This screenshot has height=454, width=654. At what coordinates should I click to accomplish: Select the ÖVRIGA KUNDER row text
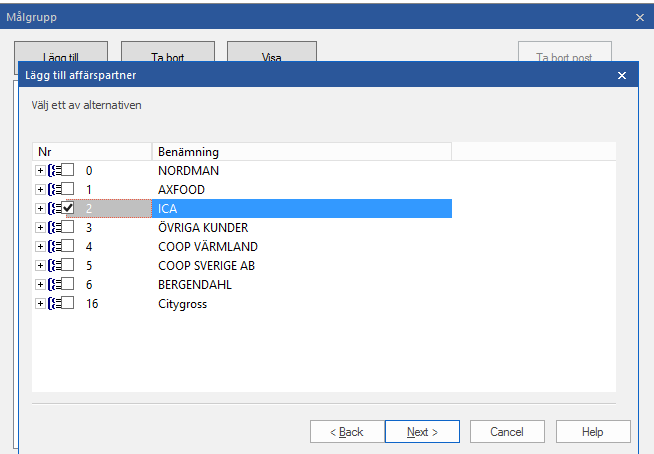203,227
